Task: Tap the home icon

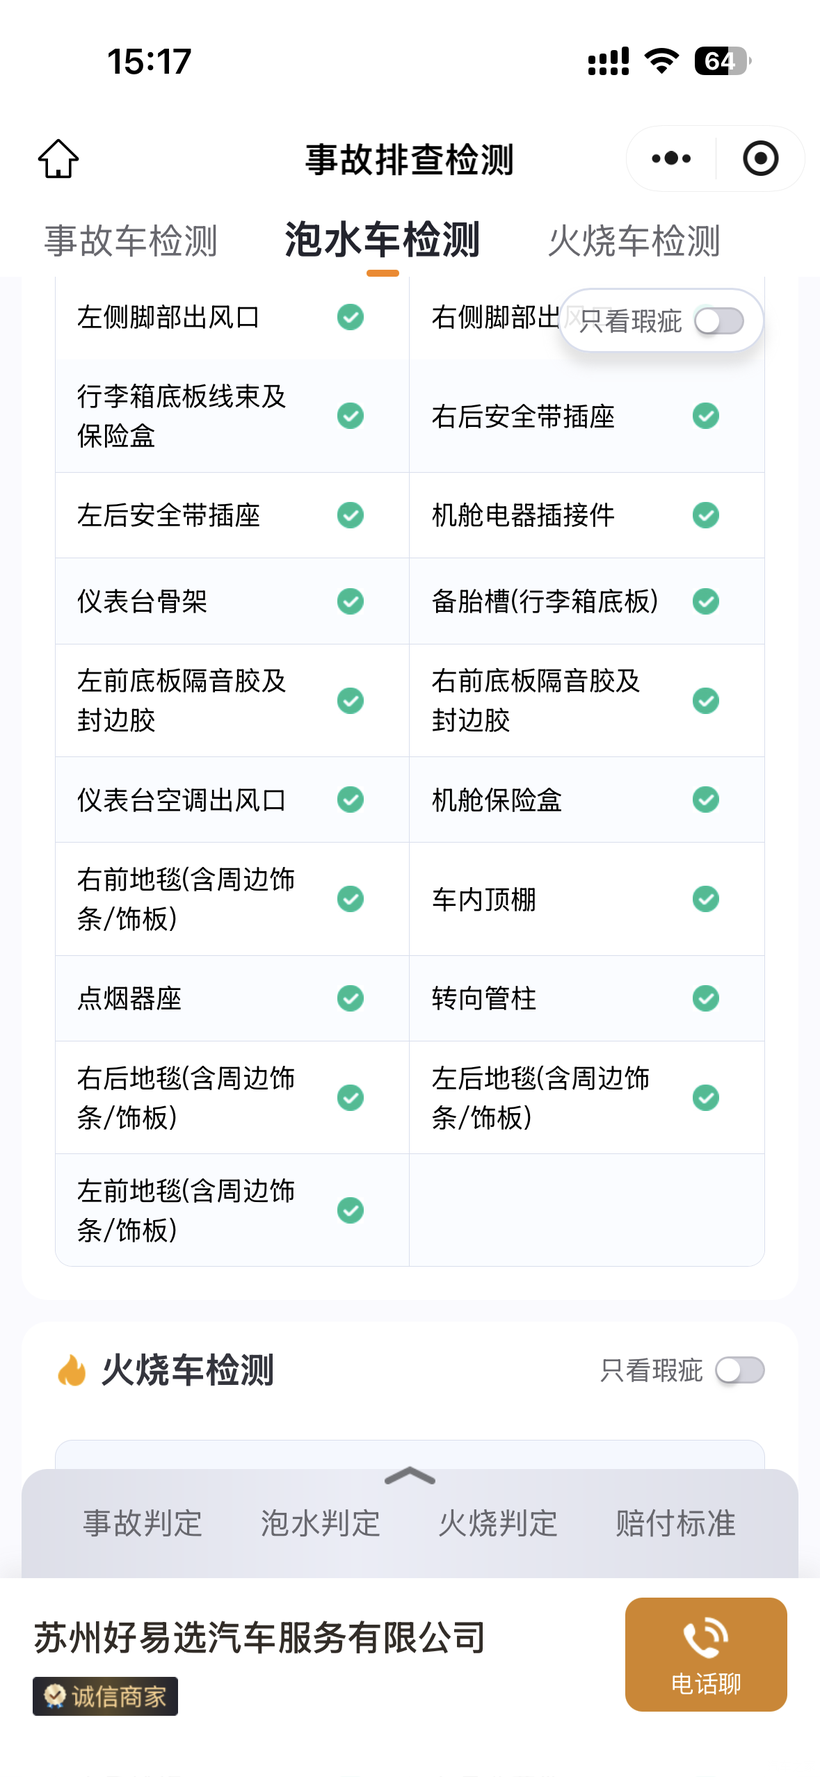Action: click(x=58, y=159)
